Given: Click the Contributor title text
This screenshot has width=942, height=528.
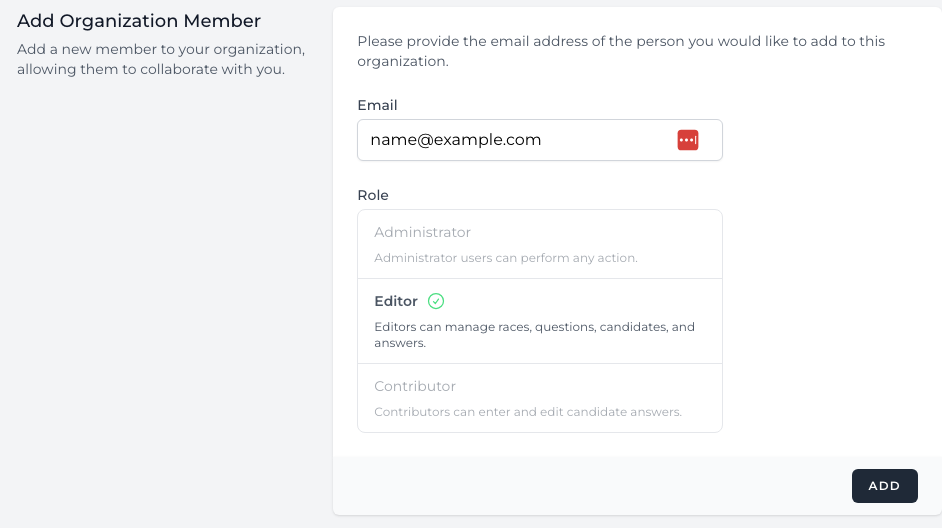Looking at the screenshot, I should coord(415,386).
